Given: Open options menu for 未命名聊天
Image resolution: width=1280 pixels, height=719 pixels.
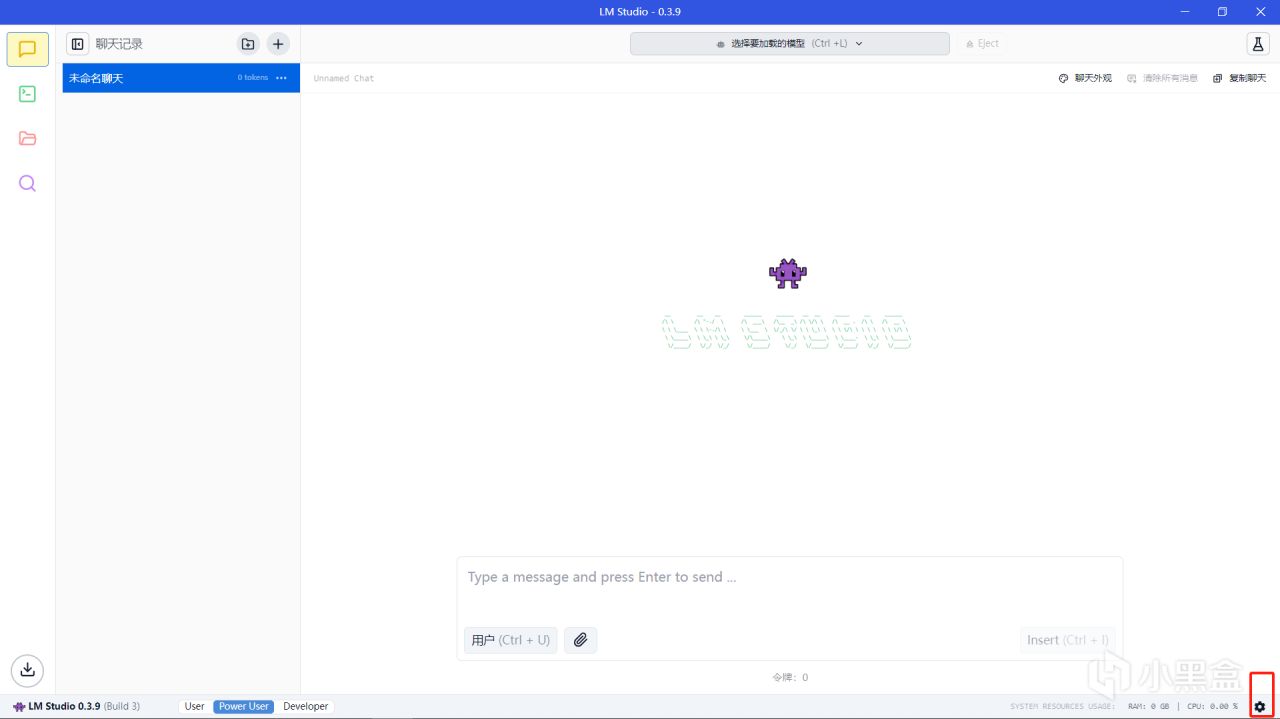Looking at the screenshot, I should [x=282, y=78].
